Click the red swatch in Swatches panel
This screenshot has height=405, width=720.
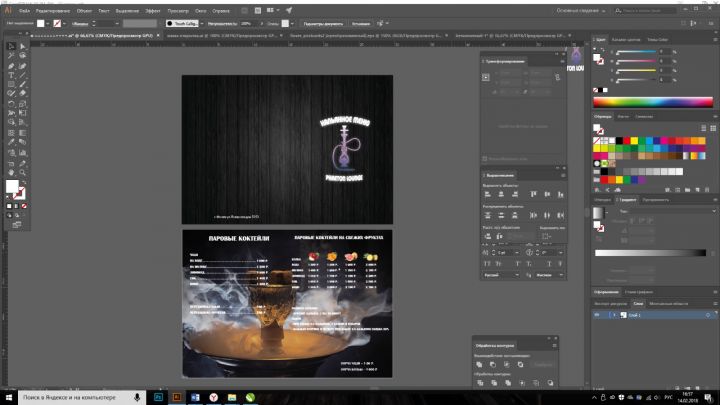coord(627,141)
